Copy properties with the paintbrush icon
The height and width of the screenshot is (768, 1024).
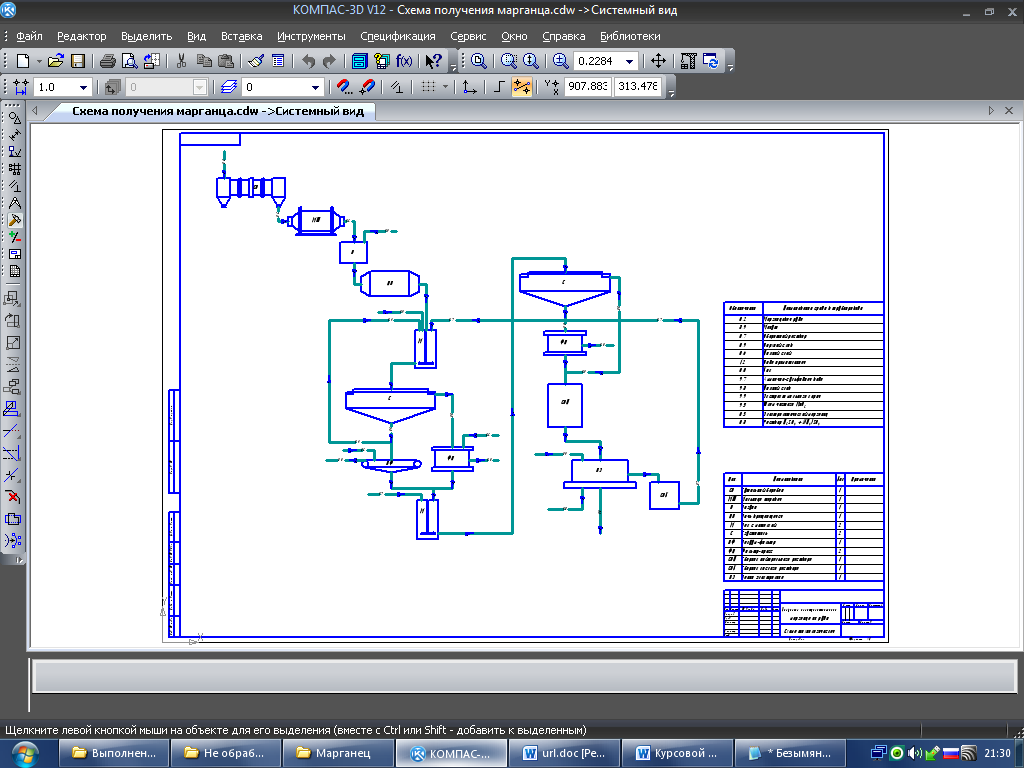tap(256, 61)
